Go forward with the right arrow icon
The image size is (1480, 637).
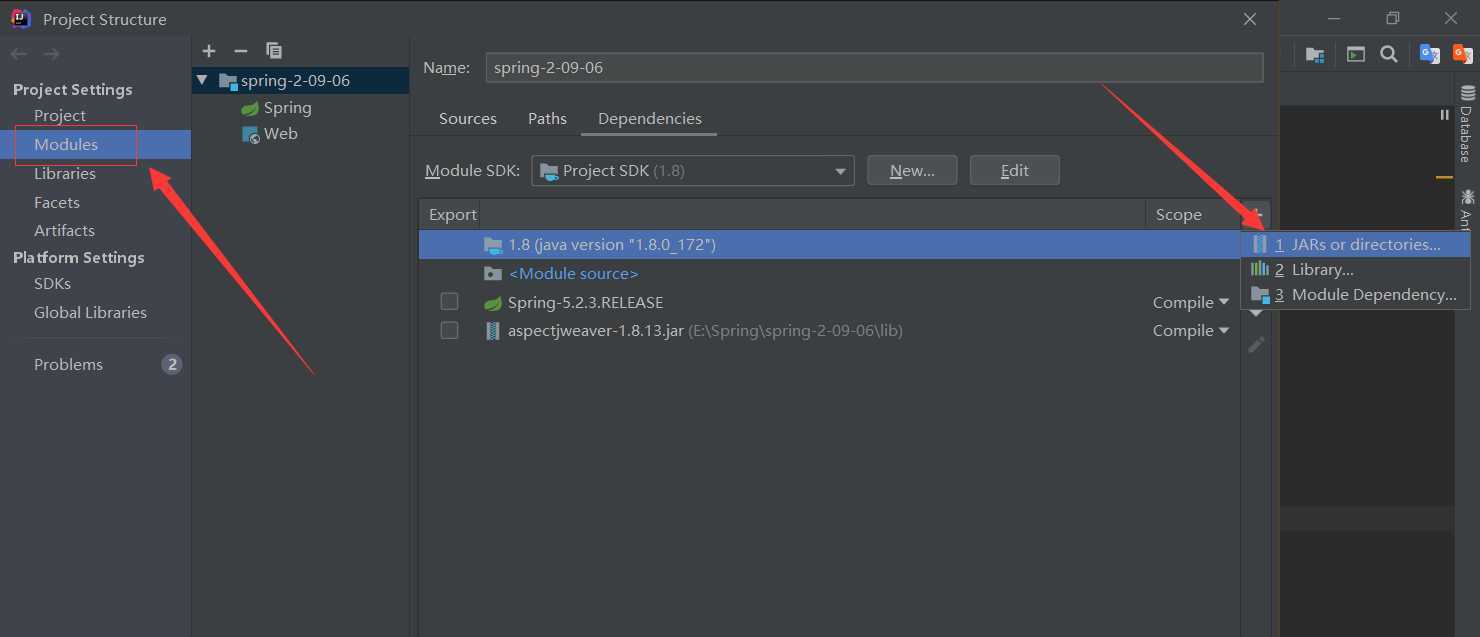coord(52,54)
